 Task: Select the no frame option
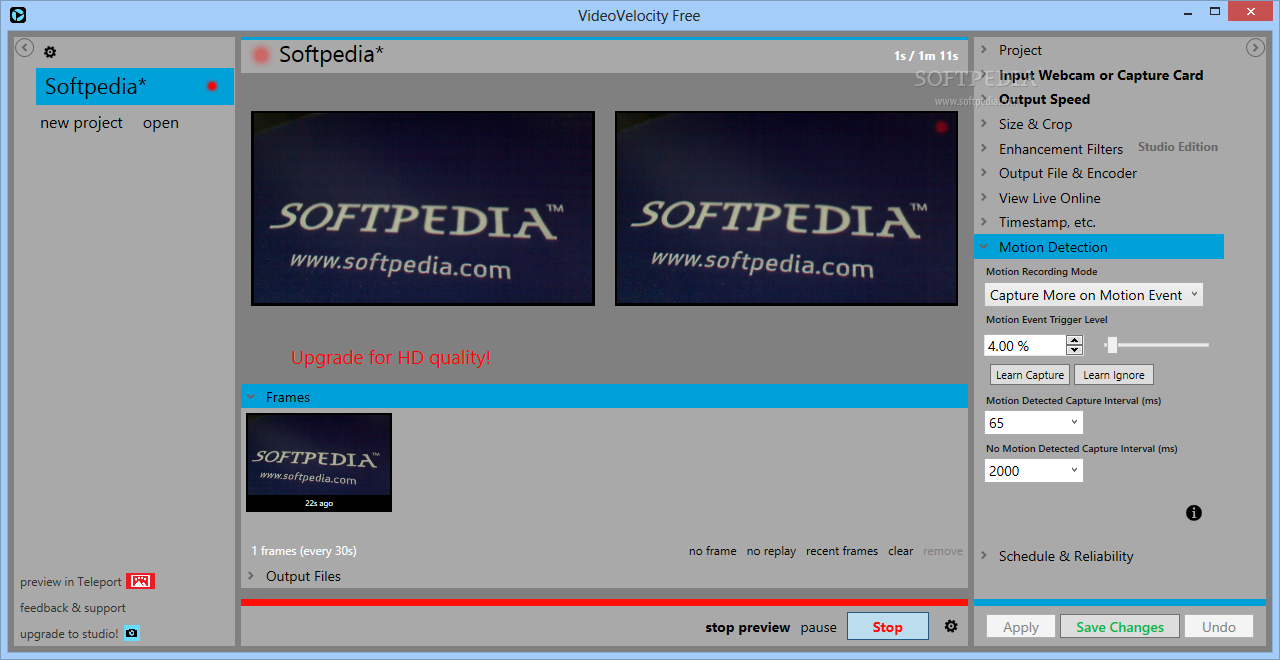coord(712,551)
